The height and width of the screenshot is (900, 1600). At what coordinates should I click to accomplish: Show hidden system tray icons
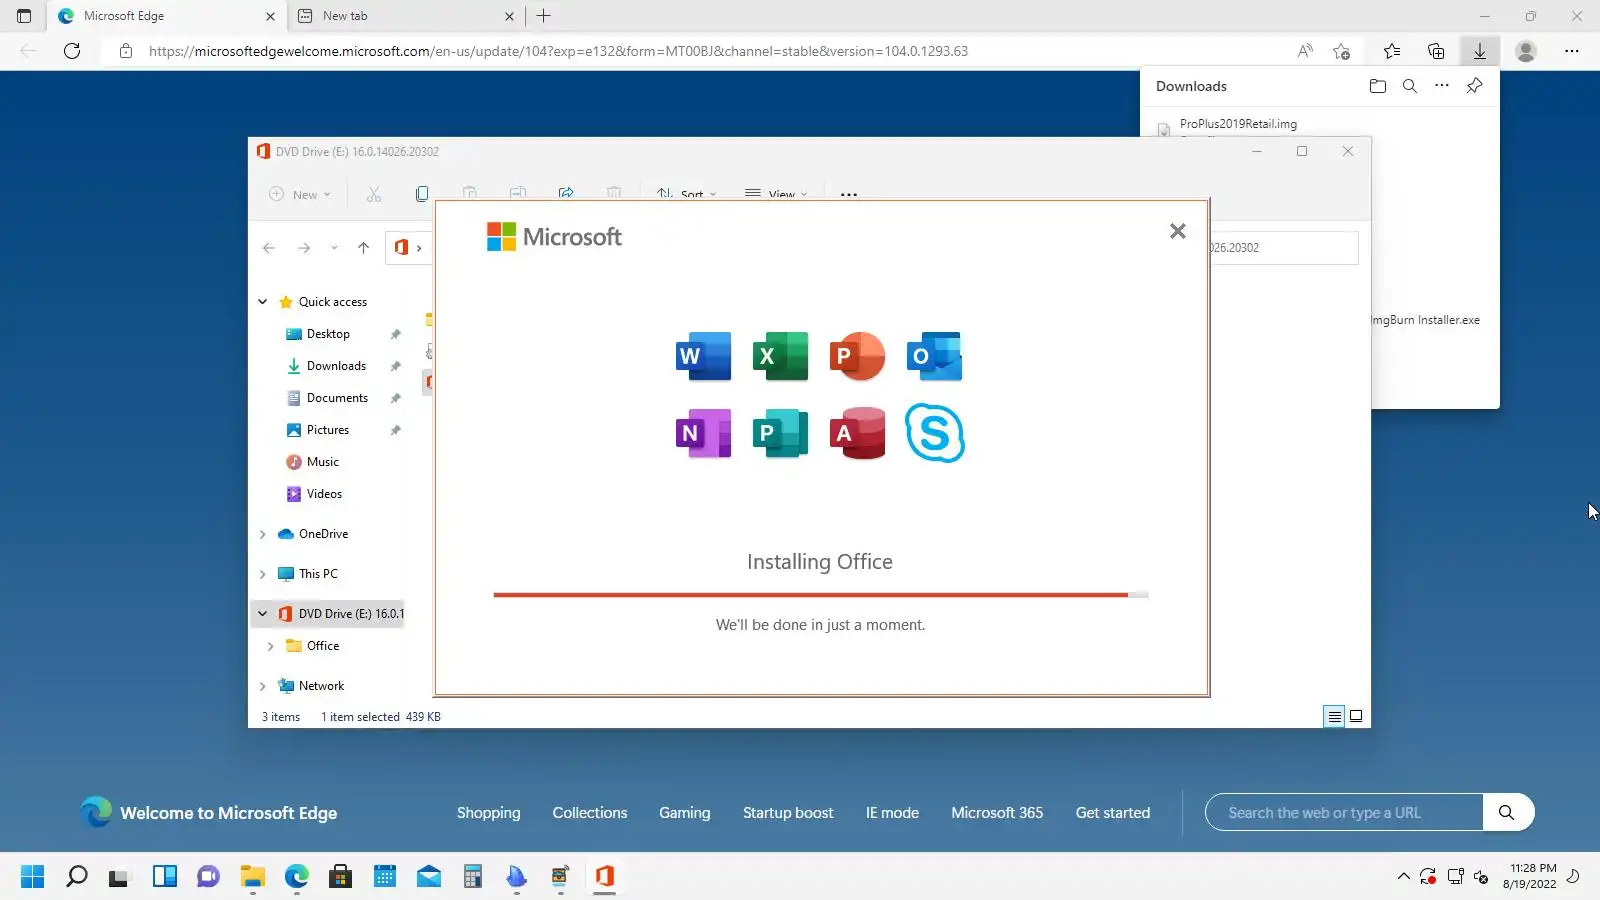[x=1404, y=877]
